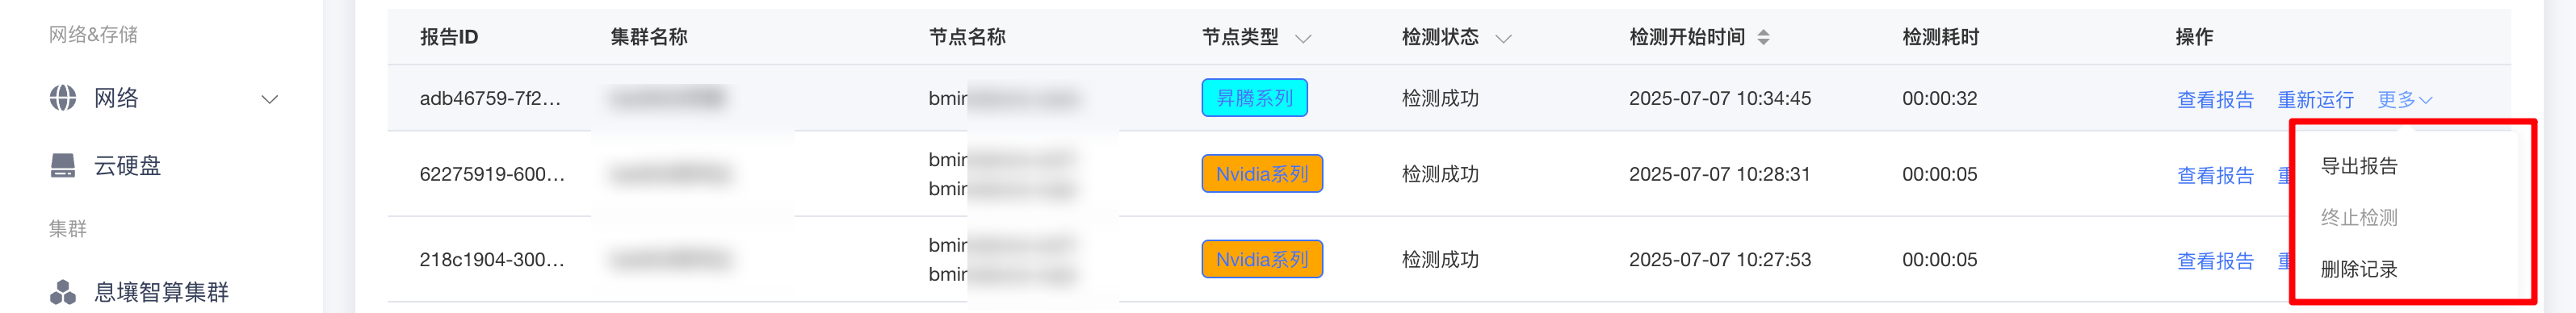
Task: Expand the 网络 sidebar chevron
Action: [269, 99]
